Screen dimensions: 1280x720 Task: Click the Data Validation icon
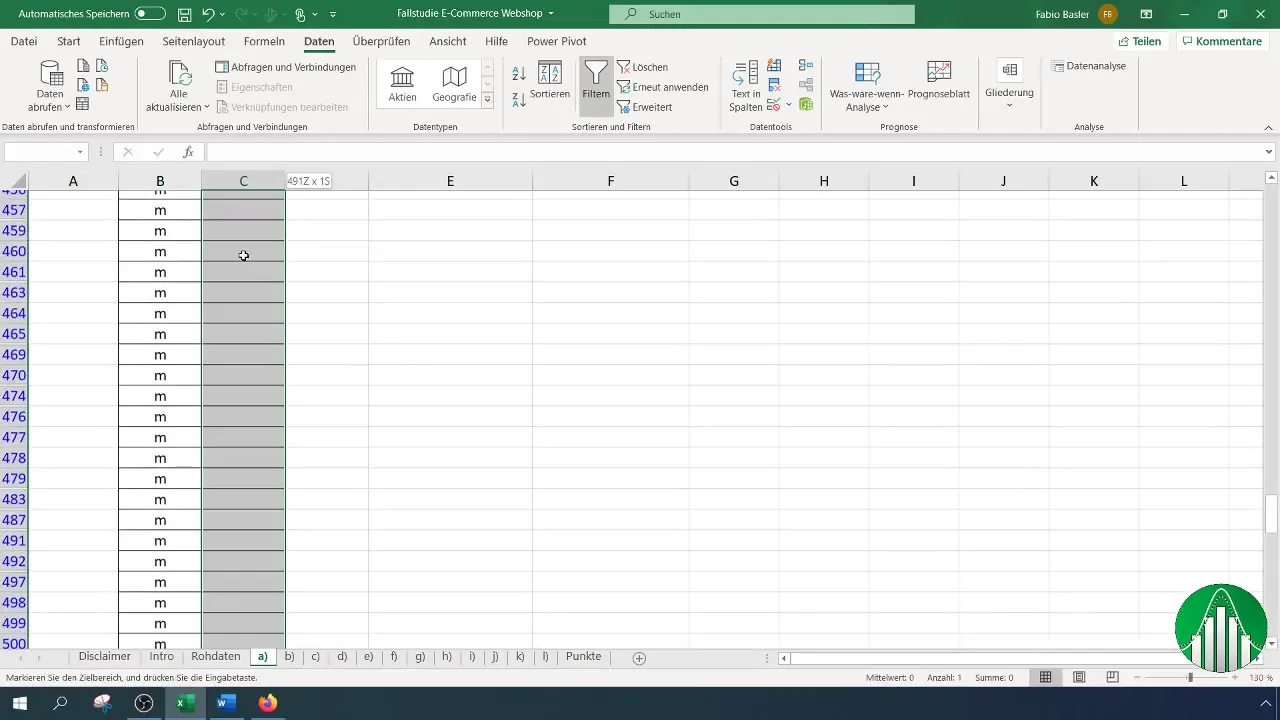tap(773, 104)
